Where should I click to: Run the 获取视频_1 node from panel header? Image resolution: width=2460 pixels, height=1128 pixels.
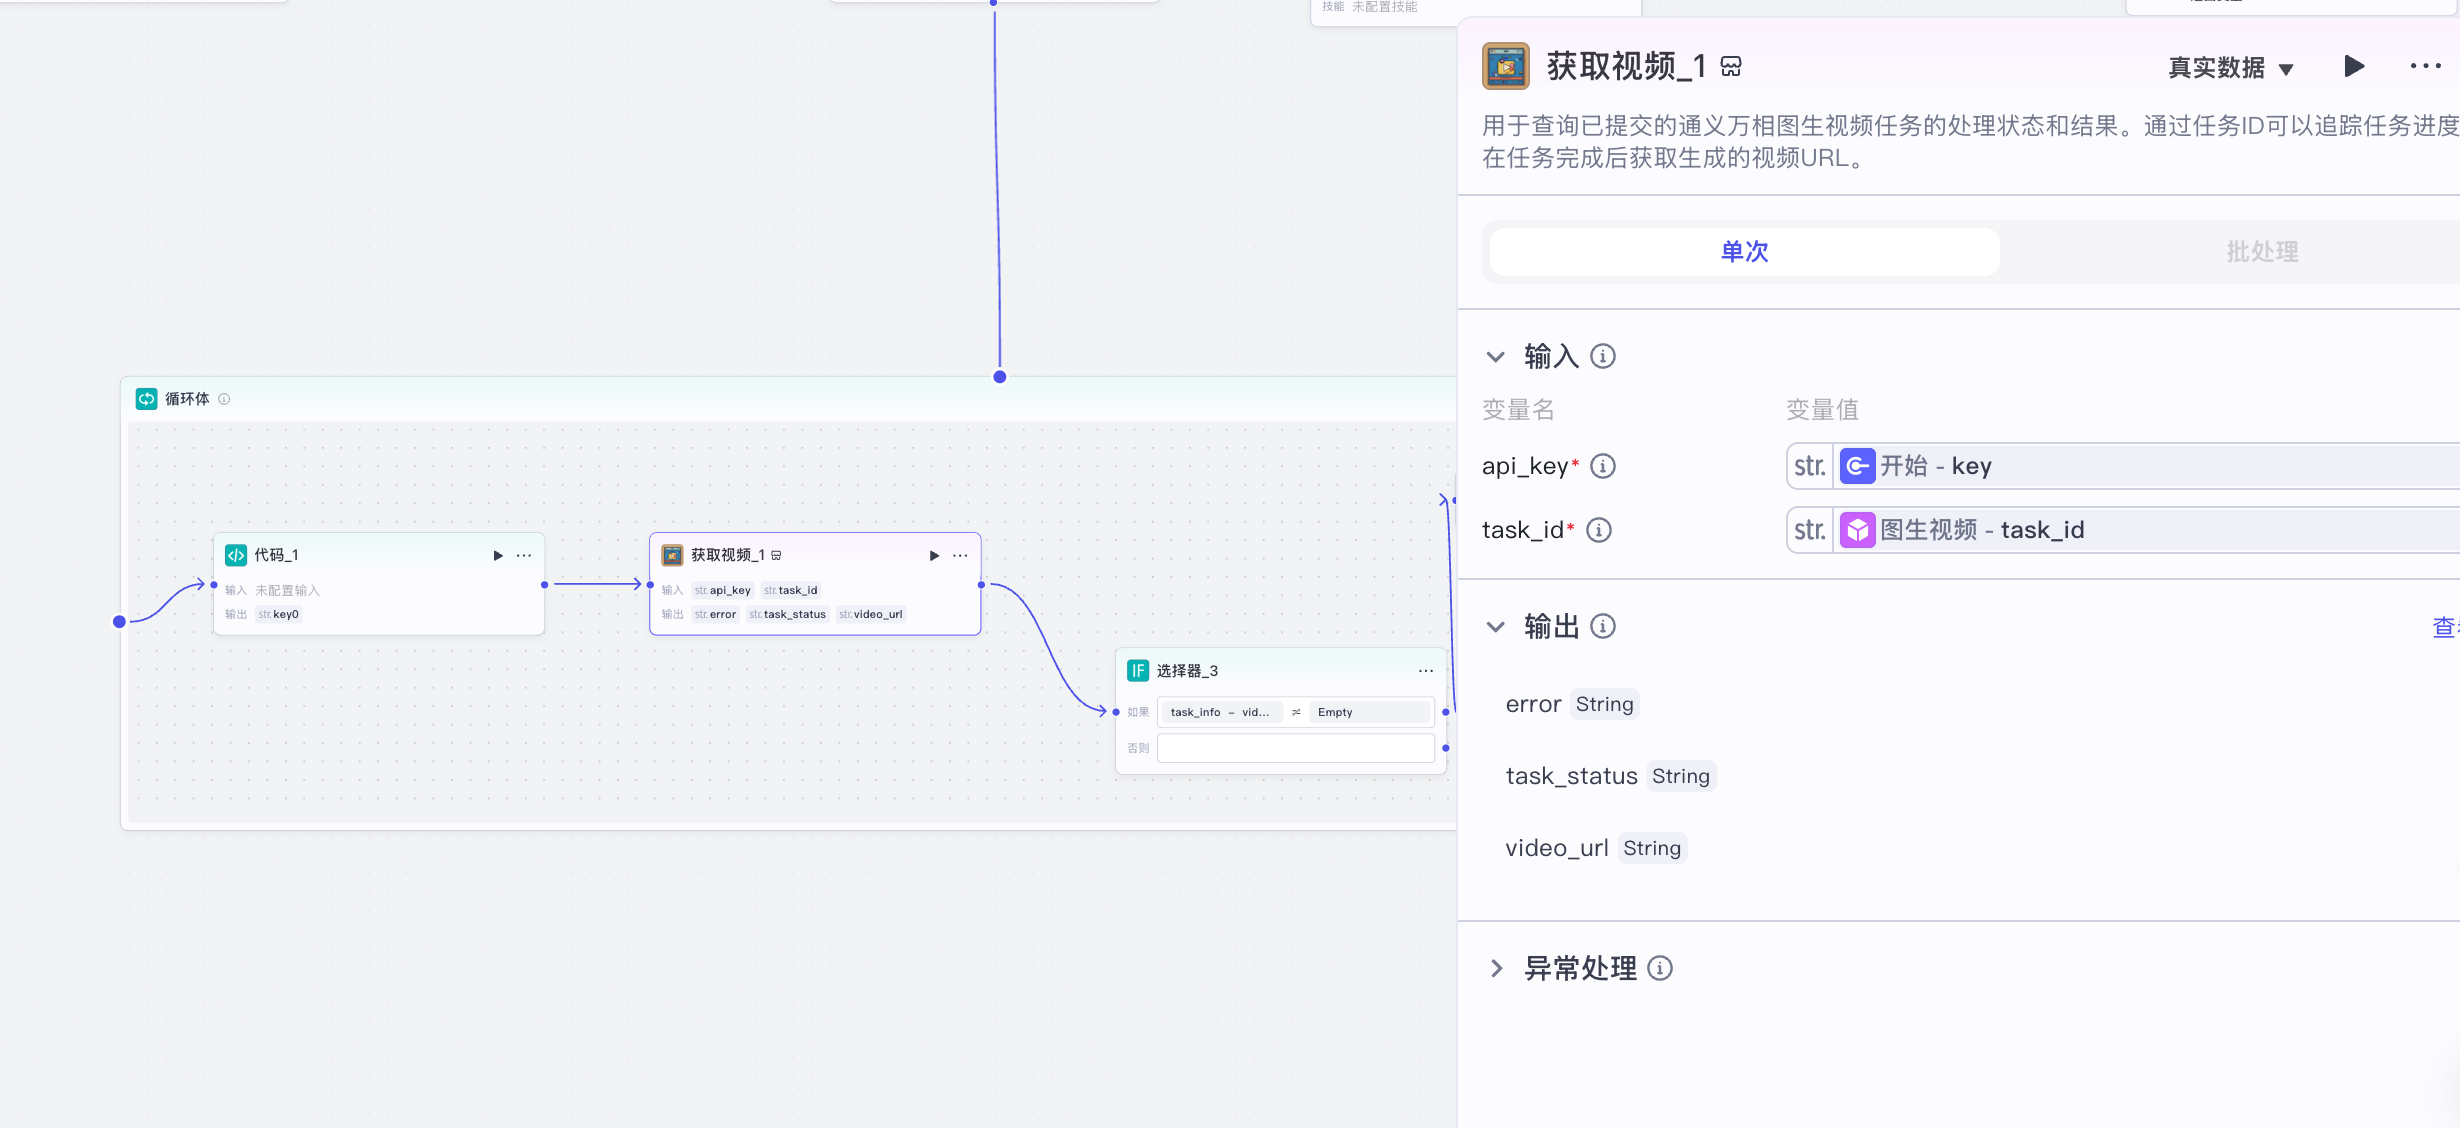(x=2354, y=67)
